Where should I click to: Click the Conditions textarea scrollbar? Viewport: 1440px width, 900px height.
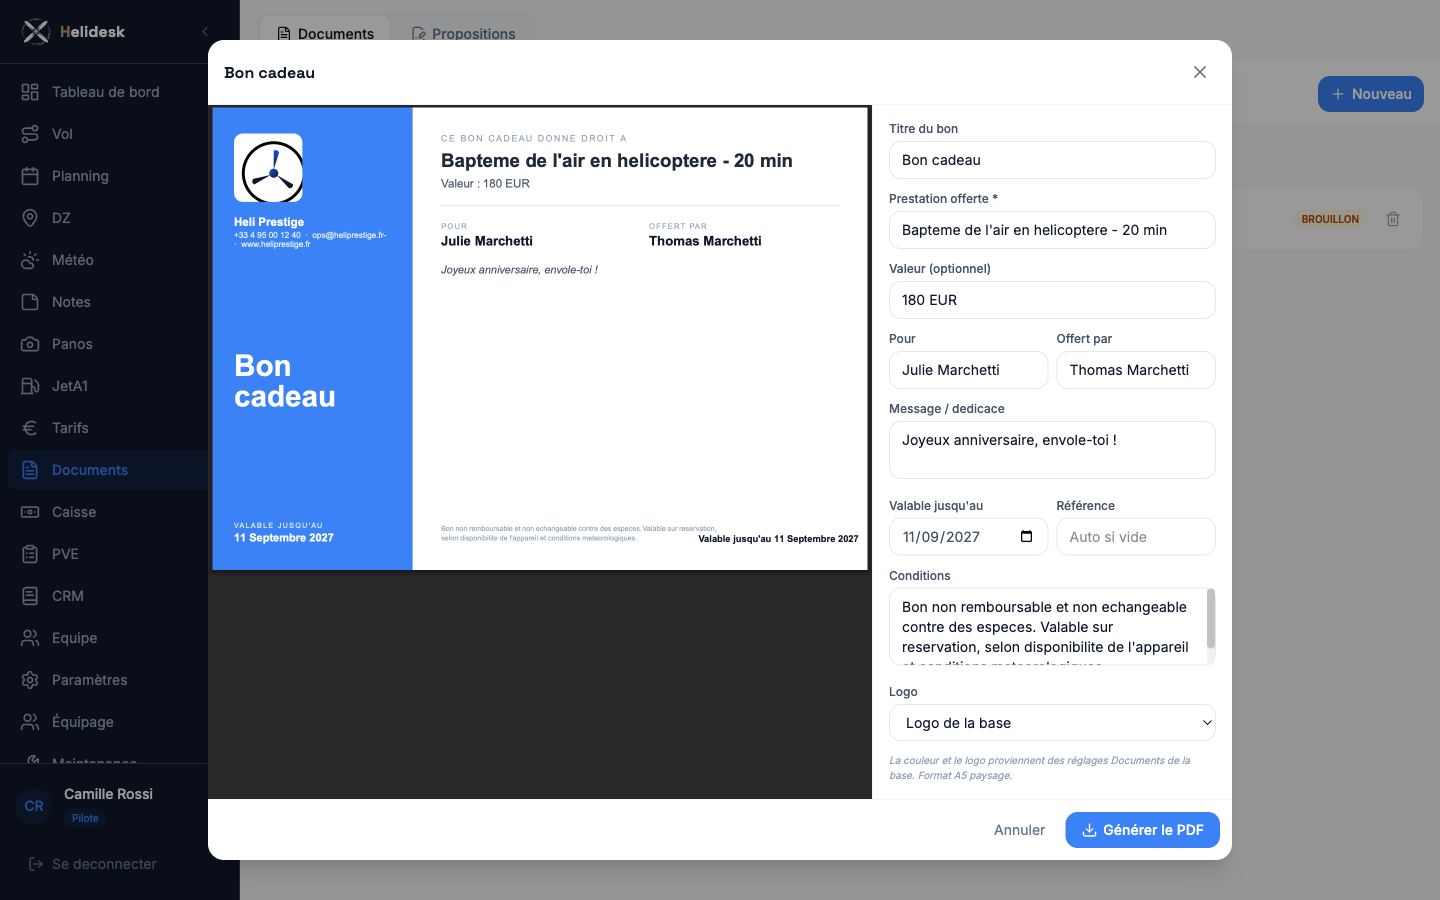[1211, 618]
